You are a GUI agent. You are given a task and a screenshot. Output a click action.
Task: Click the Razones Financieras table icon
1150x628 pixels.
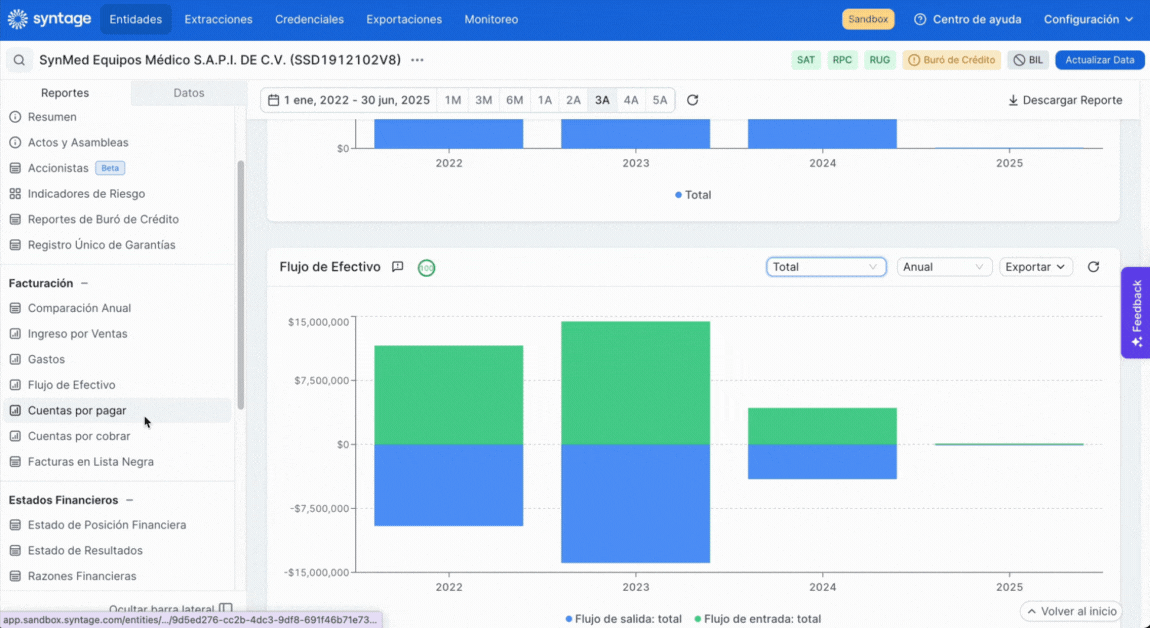tap(15, 576)
